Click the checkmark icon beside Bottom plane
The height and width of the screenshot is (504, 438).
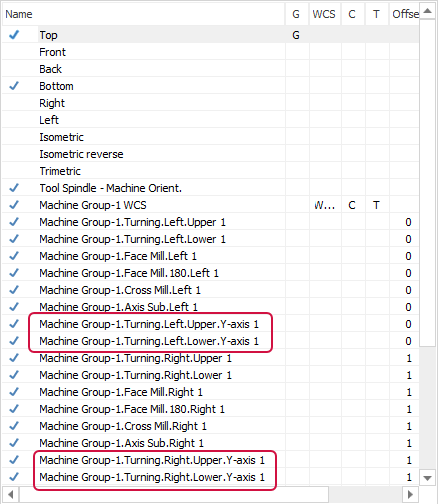14,86
